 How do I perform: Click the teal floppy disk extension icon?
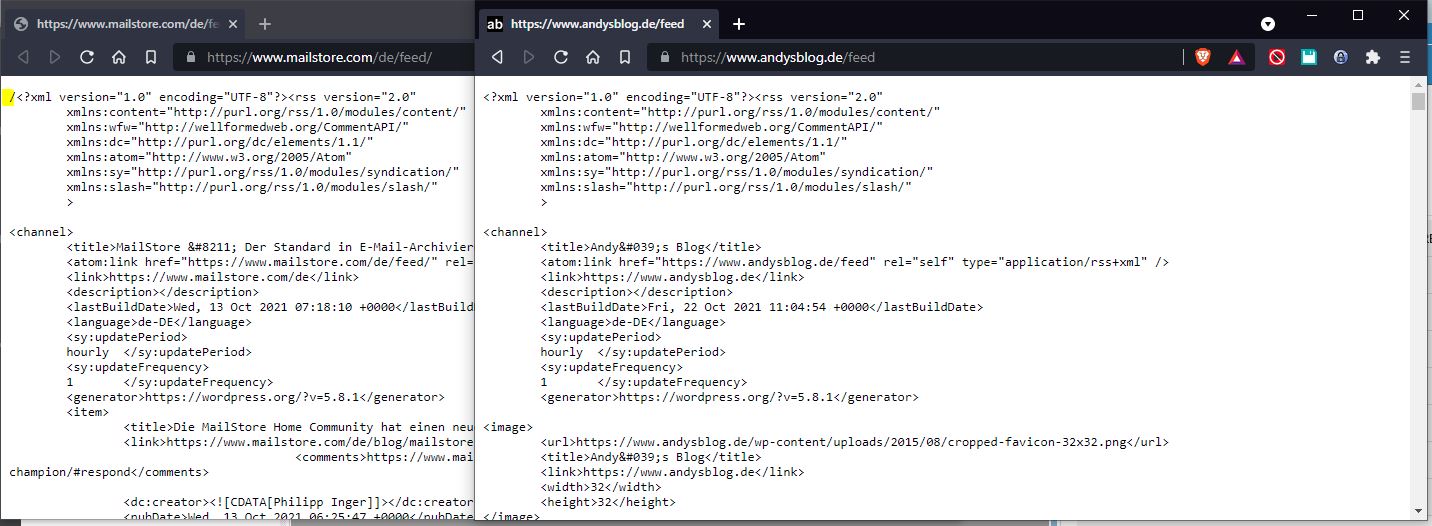[1309, 57]
